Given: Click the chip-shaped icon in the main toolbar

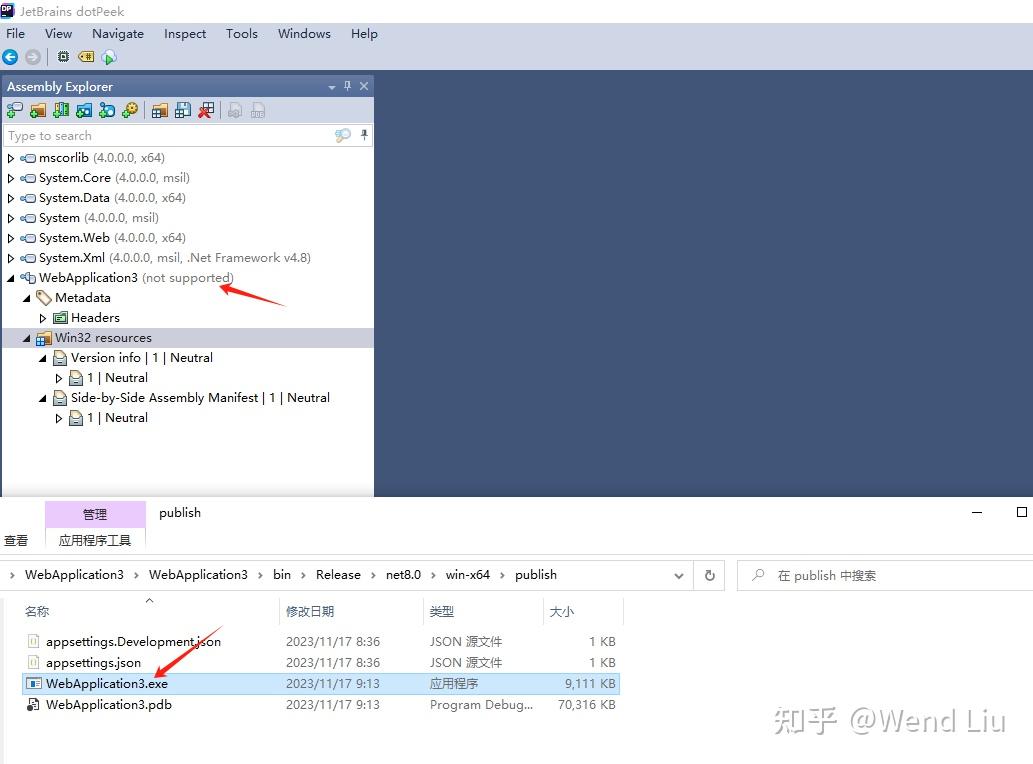Looking at the screenshot, I should coord(62,57).
